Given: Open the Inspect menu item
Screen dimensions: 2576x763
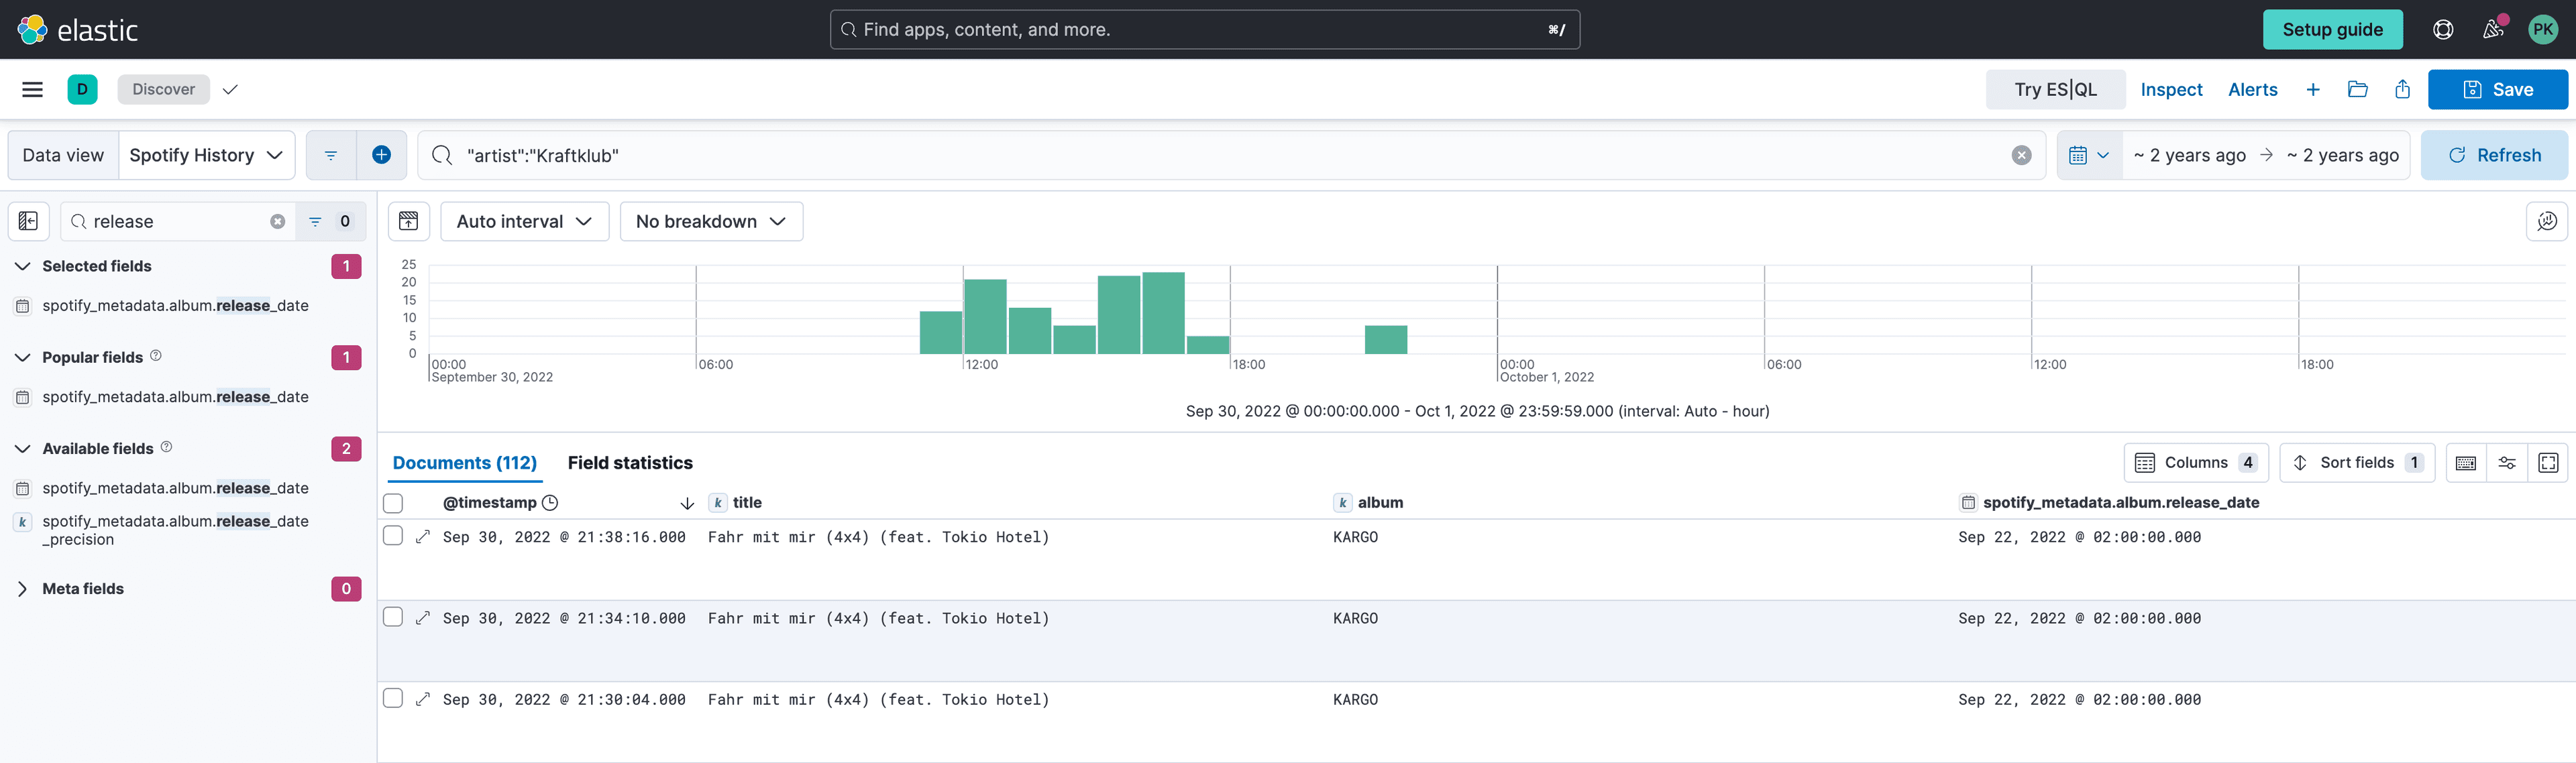Looking at the screenshot, I should (x=2171, y=89).
